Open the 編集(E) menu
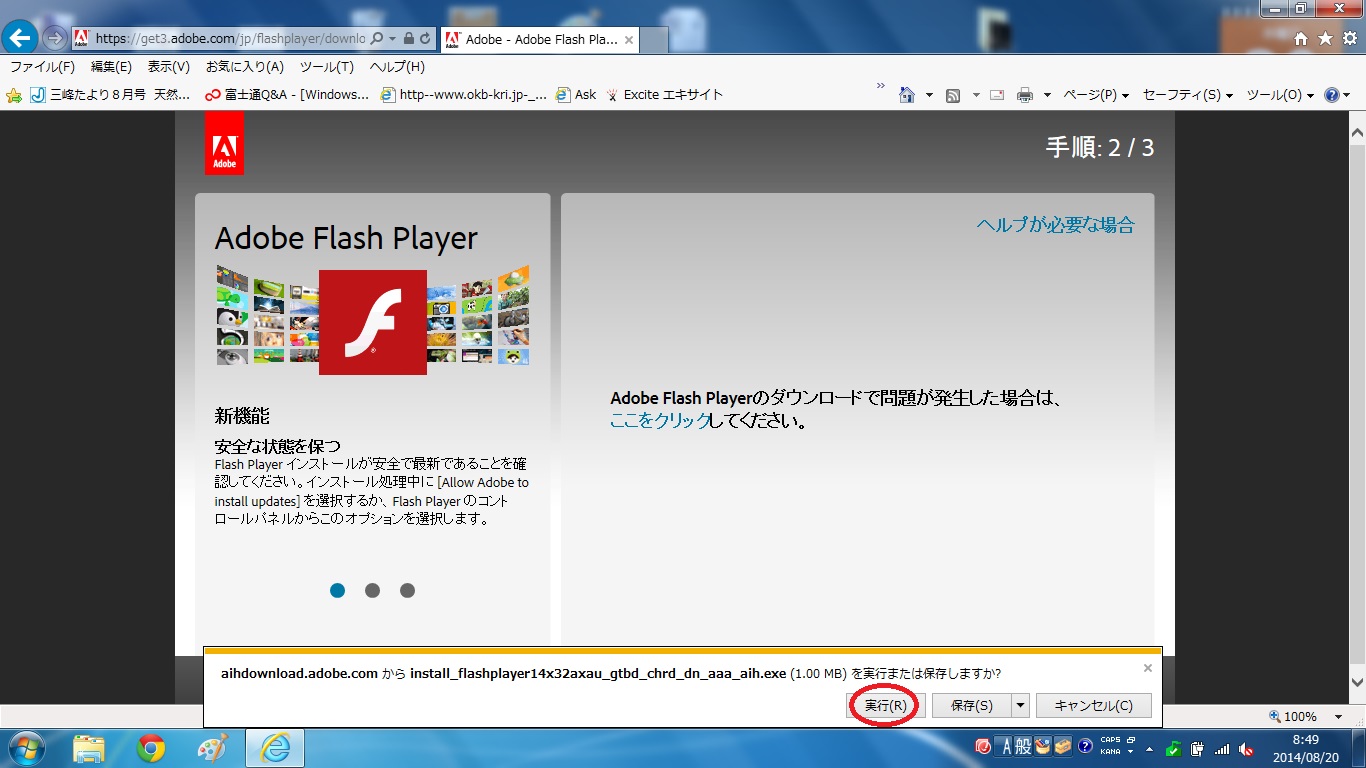Screen dimensions: 1366x768 pos(111,67)
